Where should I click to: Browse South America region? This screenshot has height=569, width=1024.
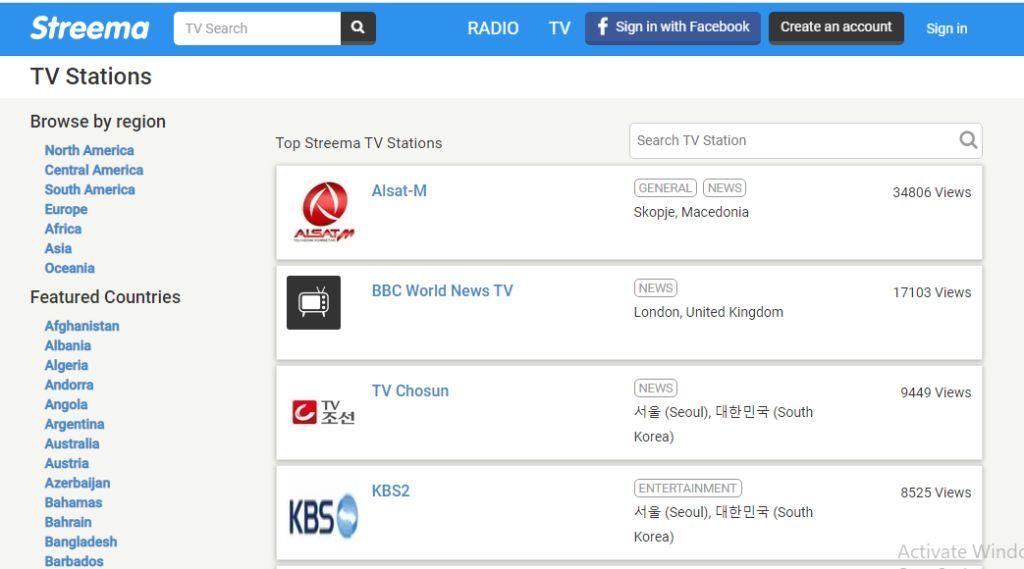click(x=90, y=189)
